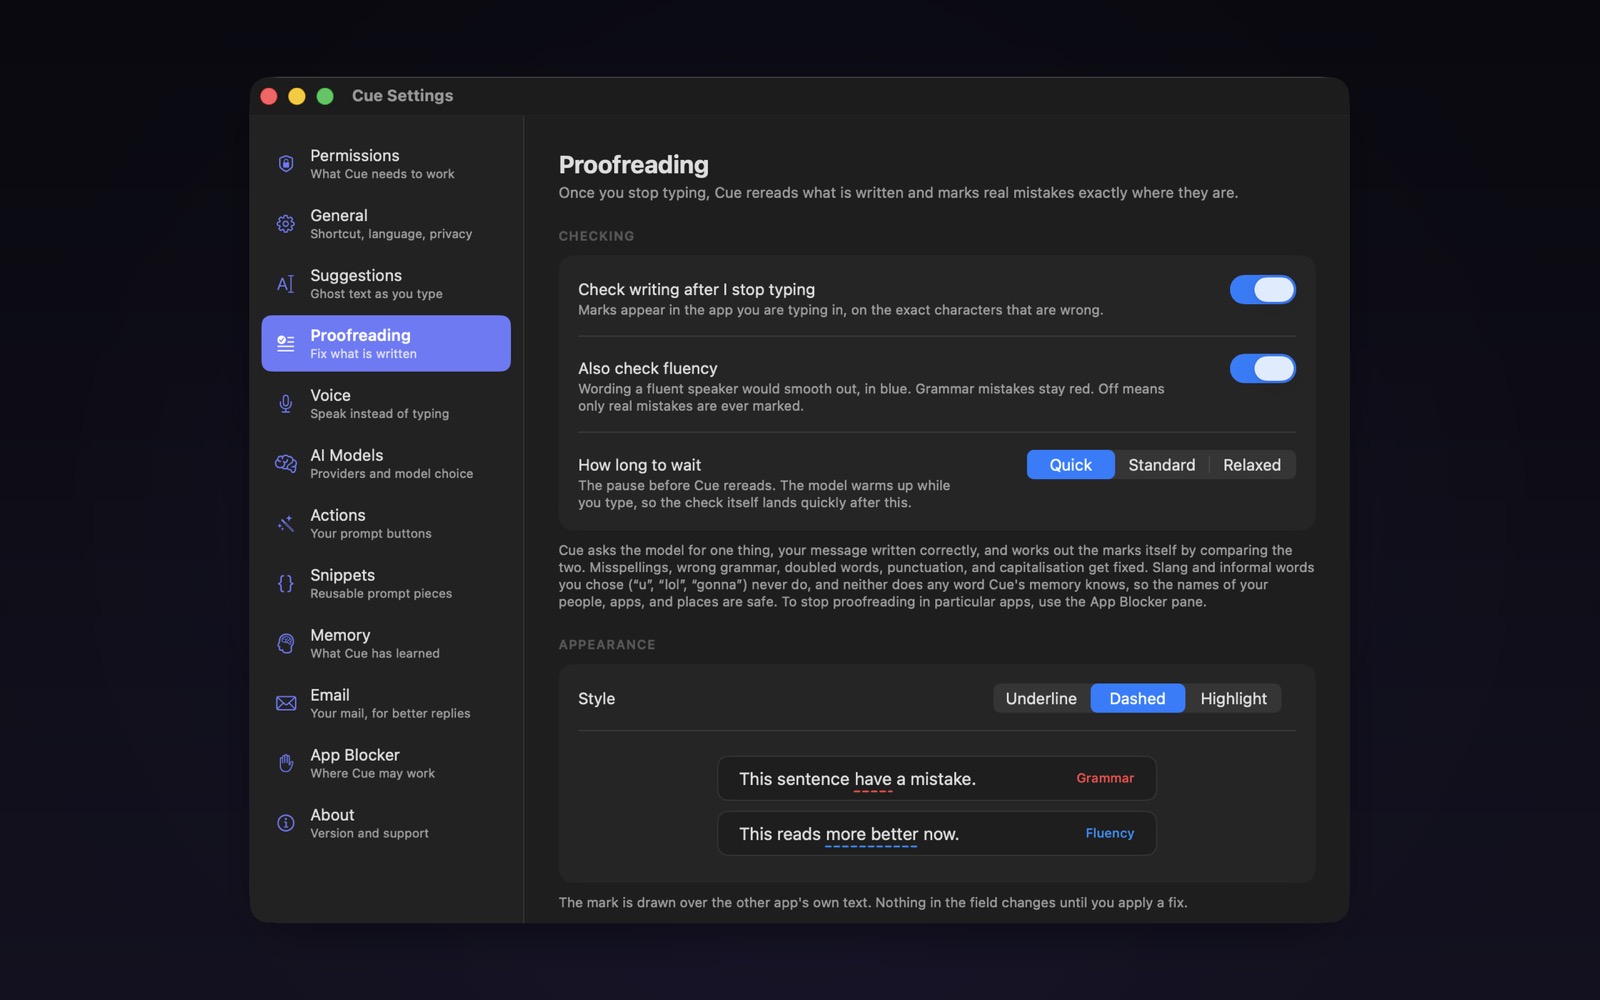Click the Actions magic wand icon
The height and width of the screenshot is (1000, 1600).
coord(286,523)
